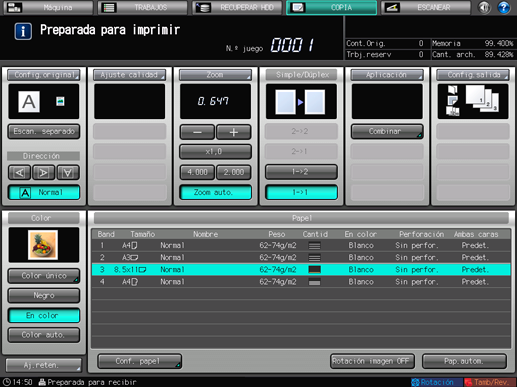Click tray 4 paper quantity indicator
Screen dimensions: 517x387
(314, 282)
